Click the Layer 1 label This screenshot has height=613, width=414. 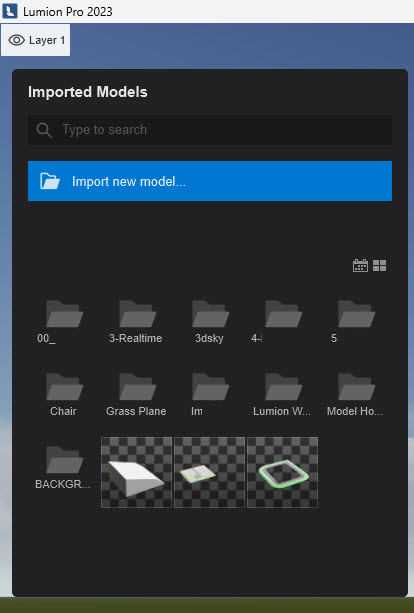click(x=47, y=40)
